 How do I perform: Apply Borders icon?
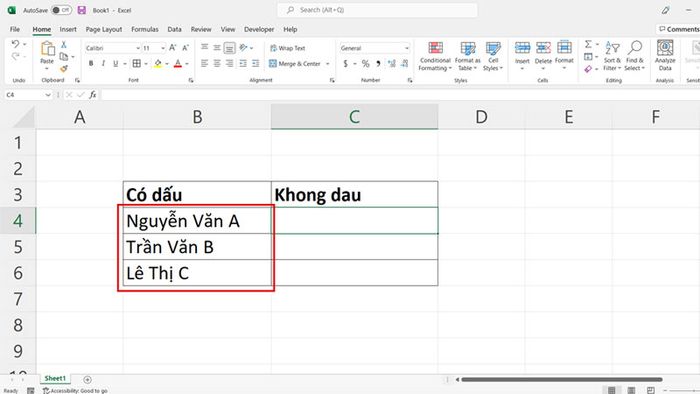click(x=137, y=64)
